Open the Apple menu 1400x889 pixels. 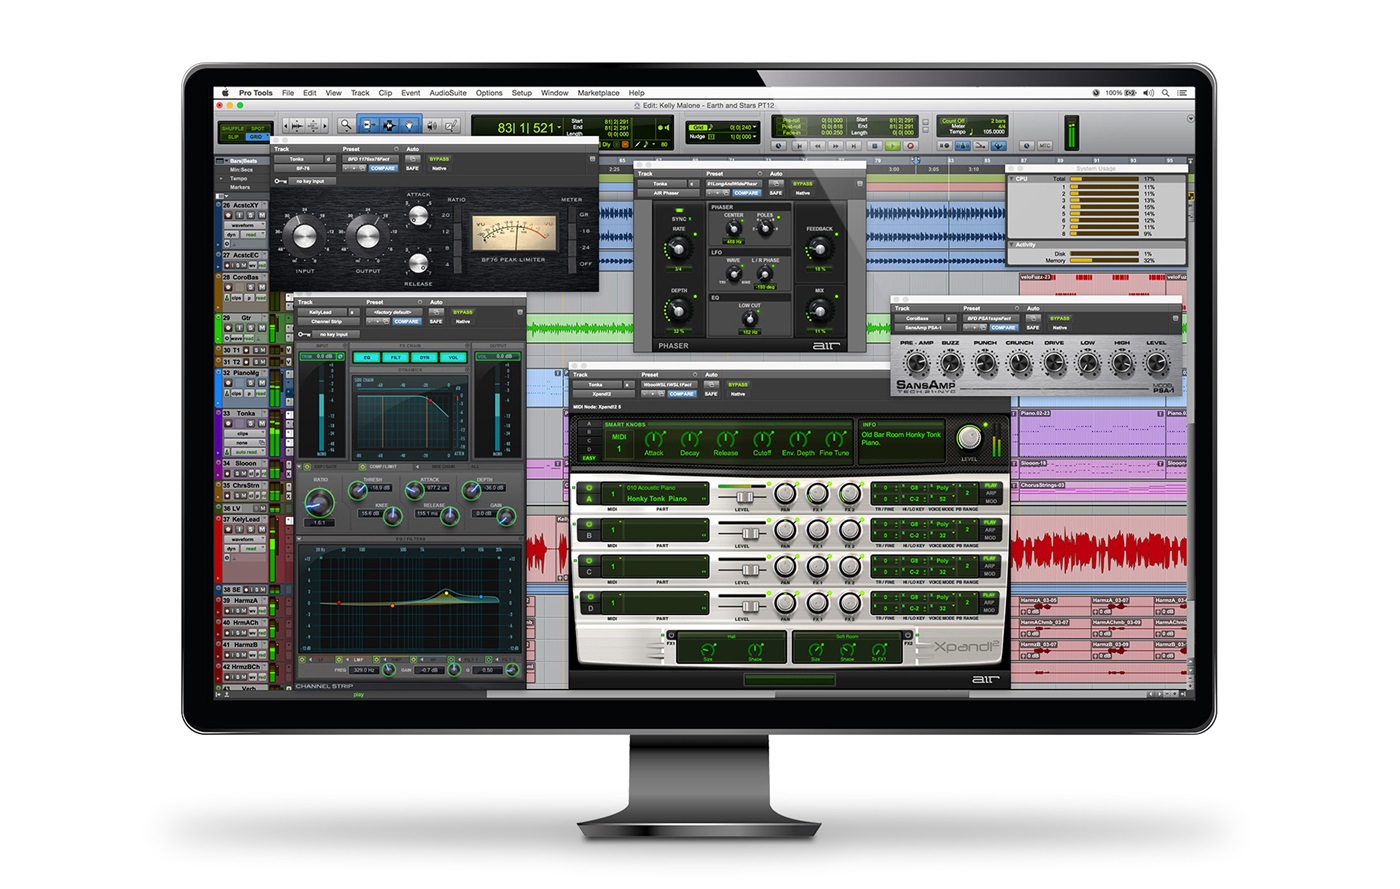tap(225, 93)
